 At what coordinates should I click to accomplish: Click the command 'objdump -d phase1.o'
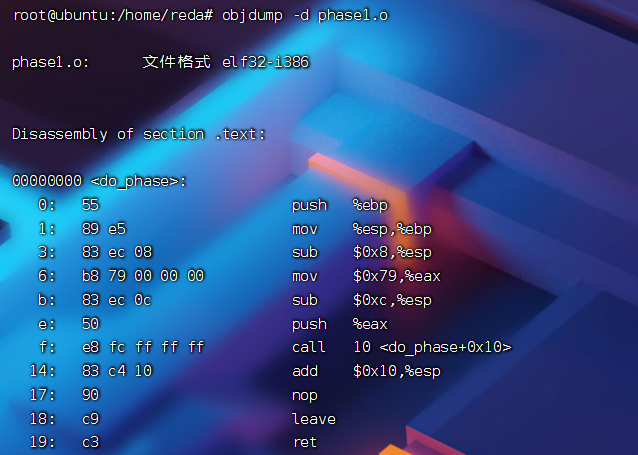[x=305, y=15]
